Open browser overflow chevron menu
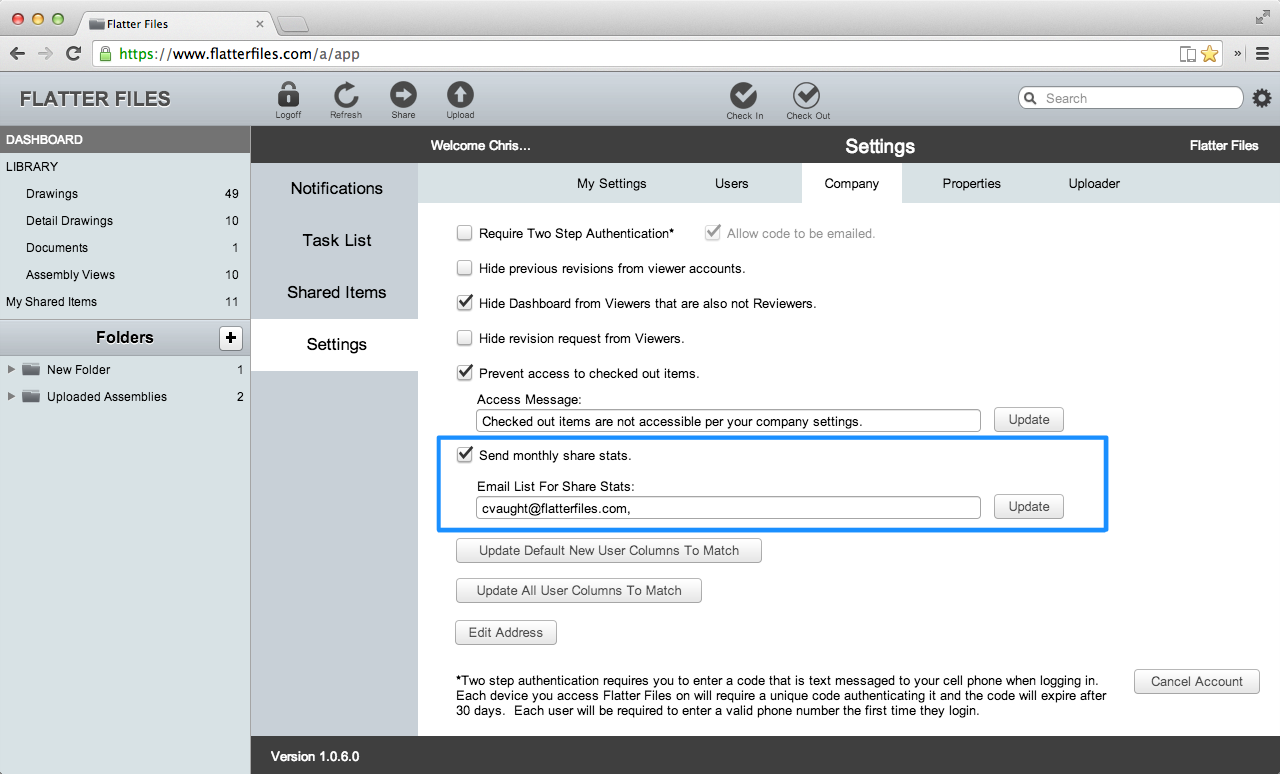Viewport: 1280px width, 774px height. coord(1238,54)
